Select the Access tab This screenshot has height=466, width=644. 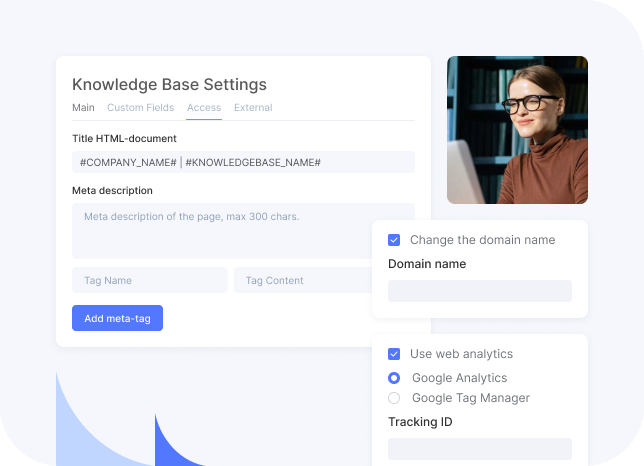(x=204, y=108)
